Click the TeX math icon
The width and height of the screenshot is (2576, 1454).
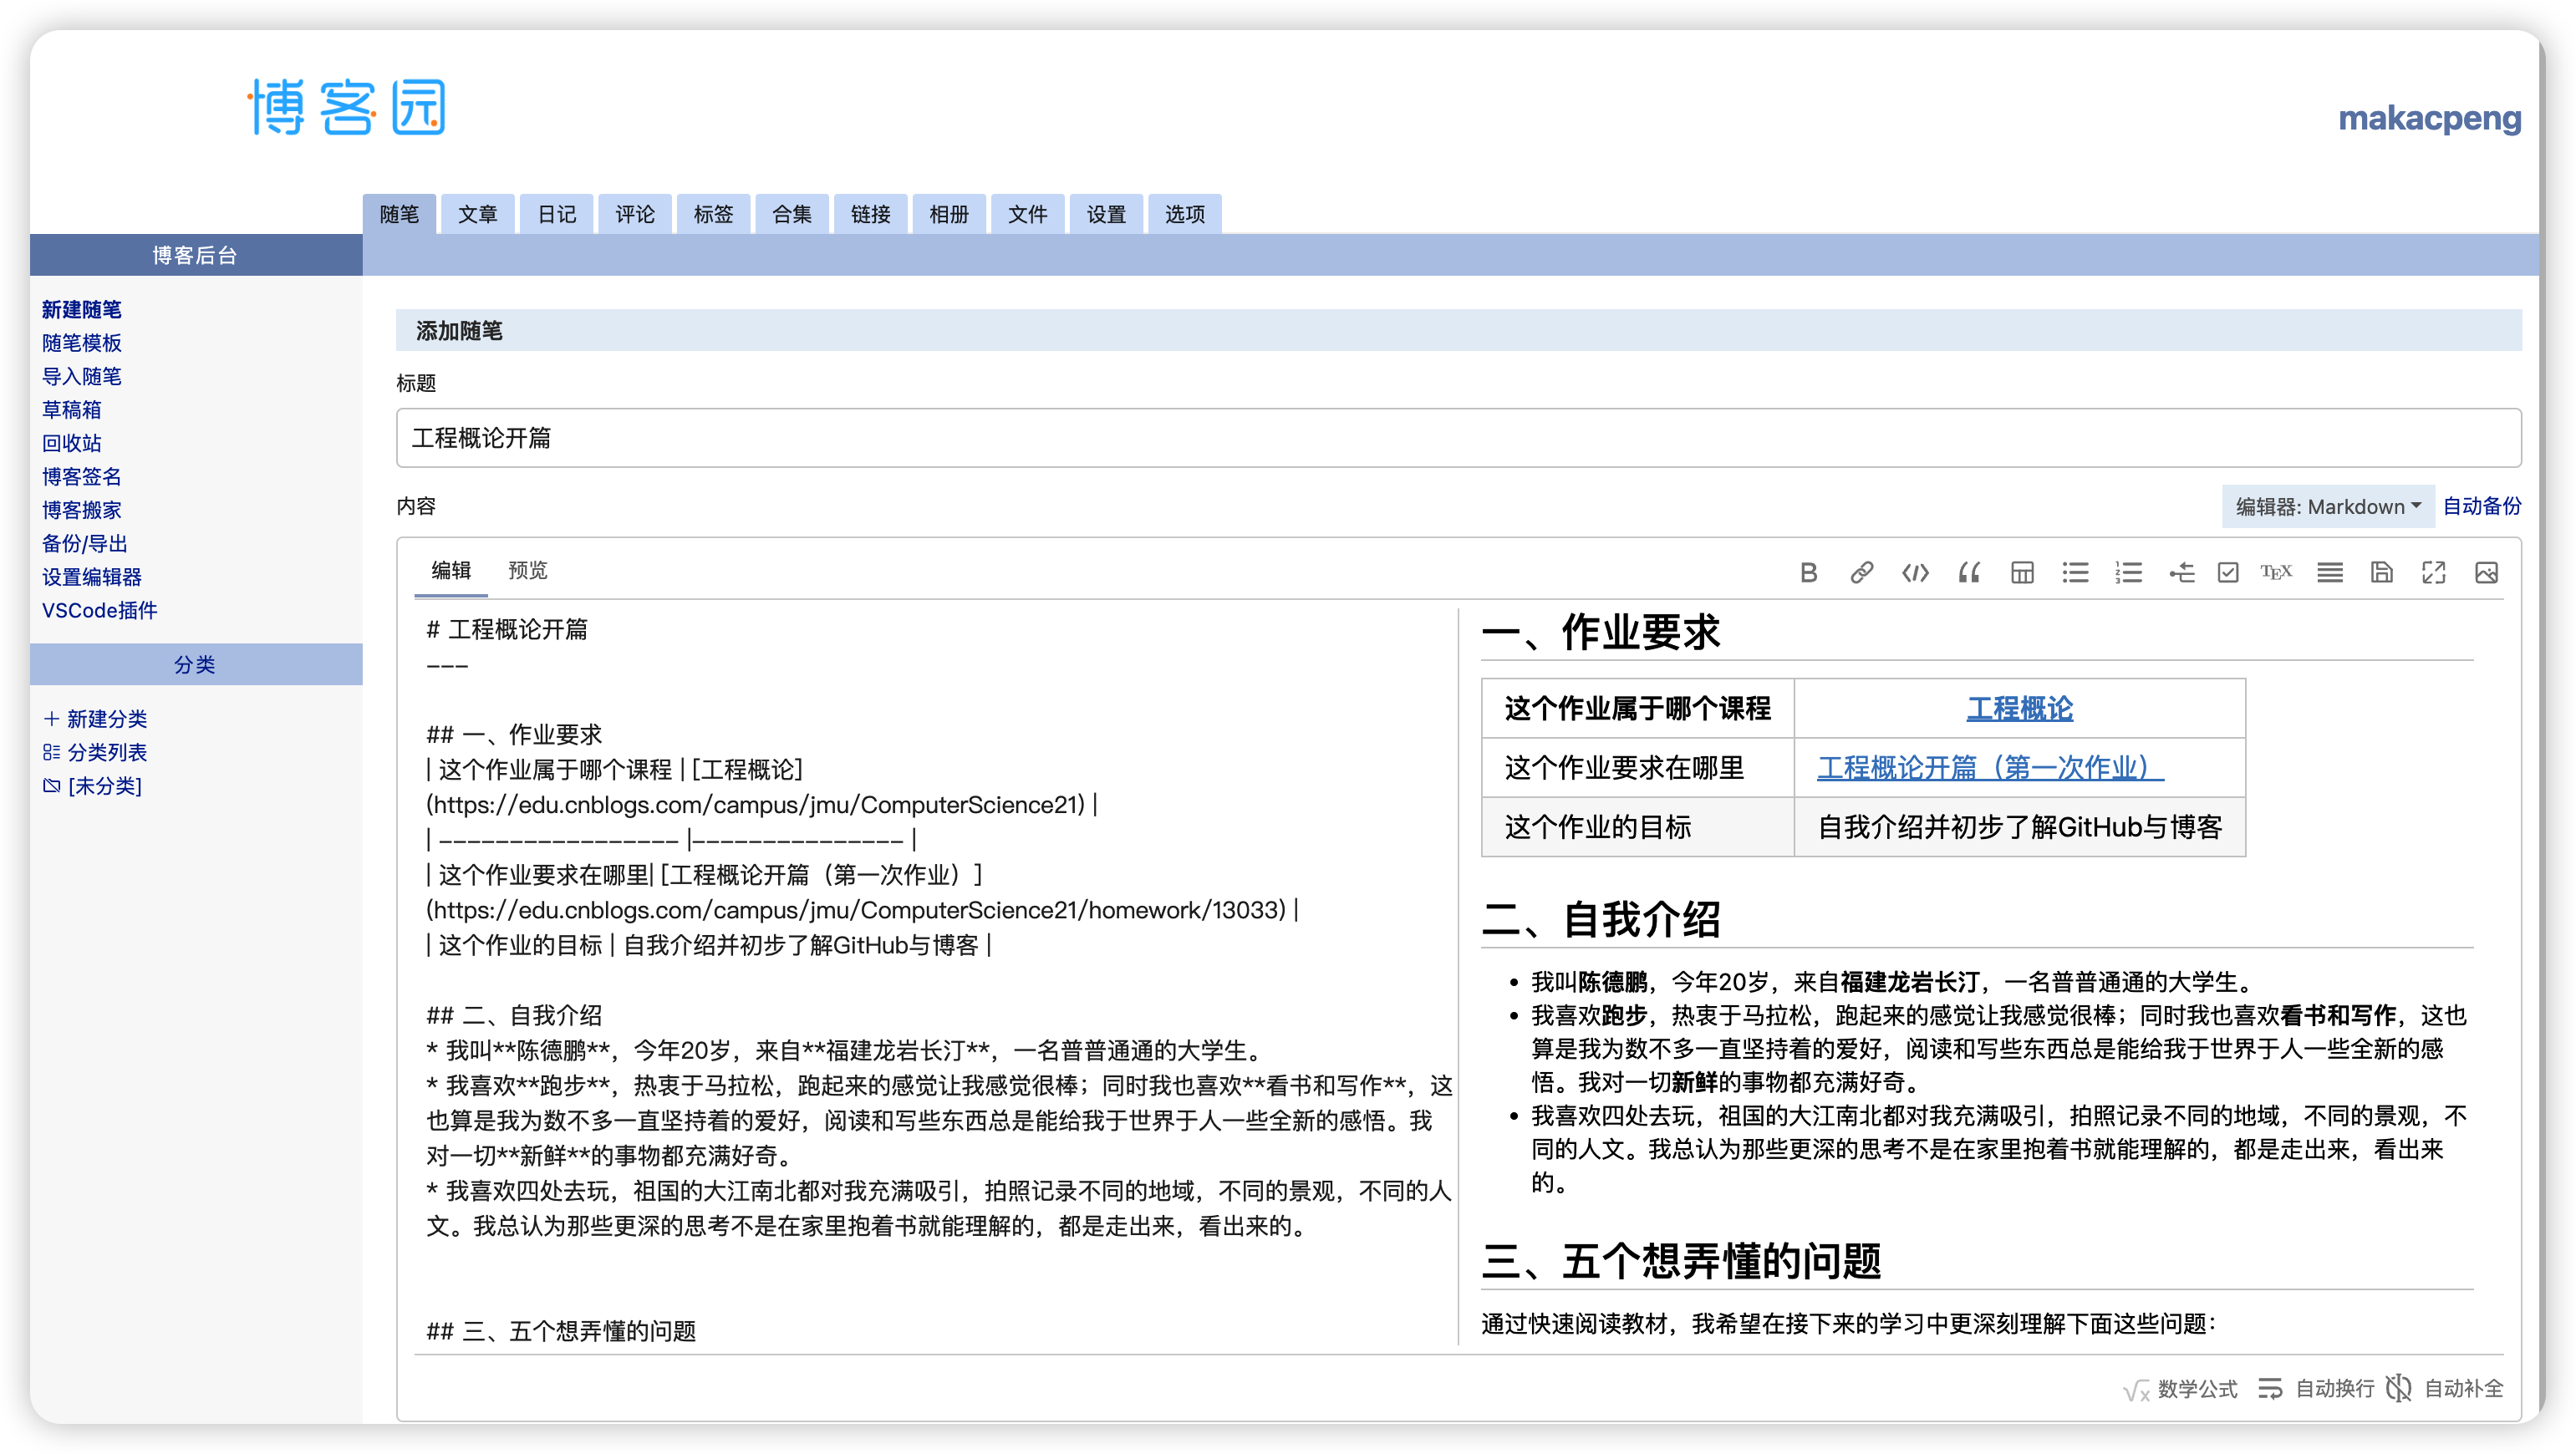pos(2276,572)
